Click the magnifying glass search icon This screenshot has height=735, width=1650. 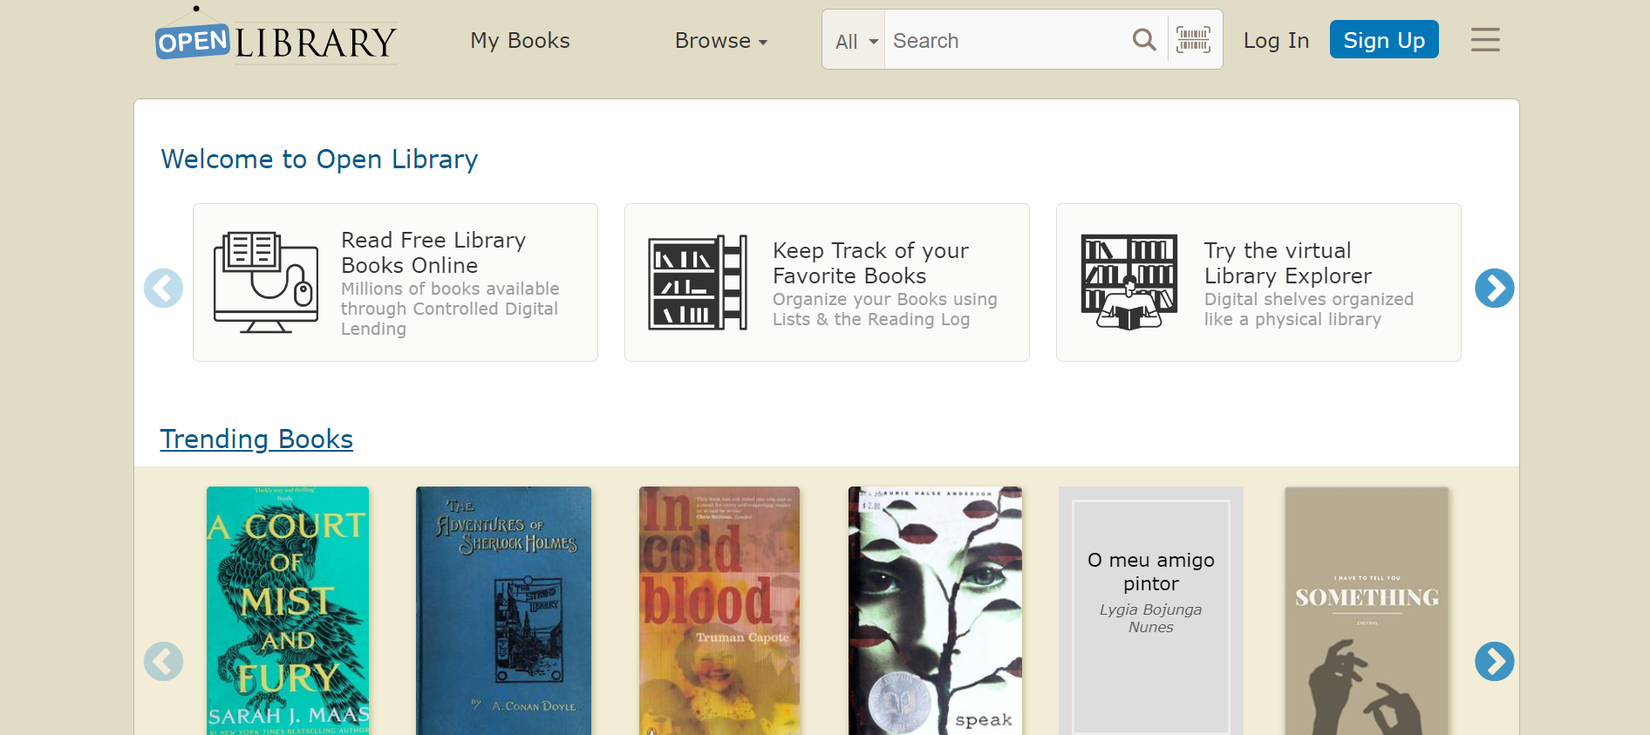click(1144, 40)
